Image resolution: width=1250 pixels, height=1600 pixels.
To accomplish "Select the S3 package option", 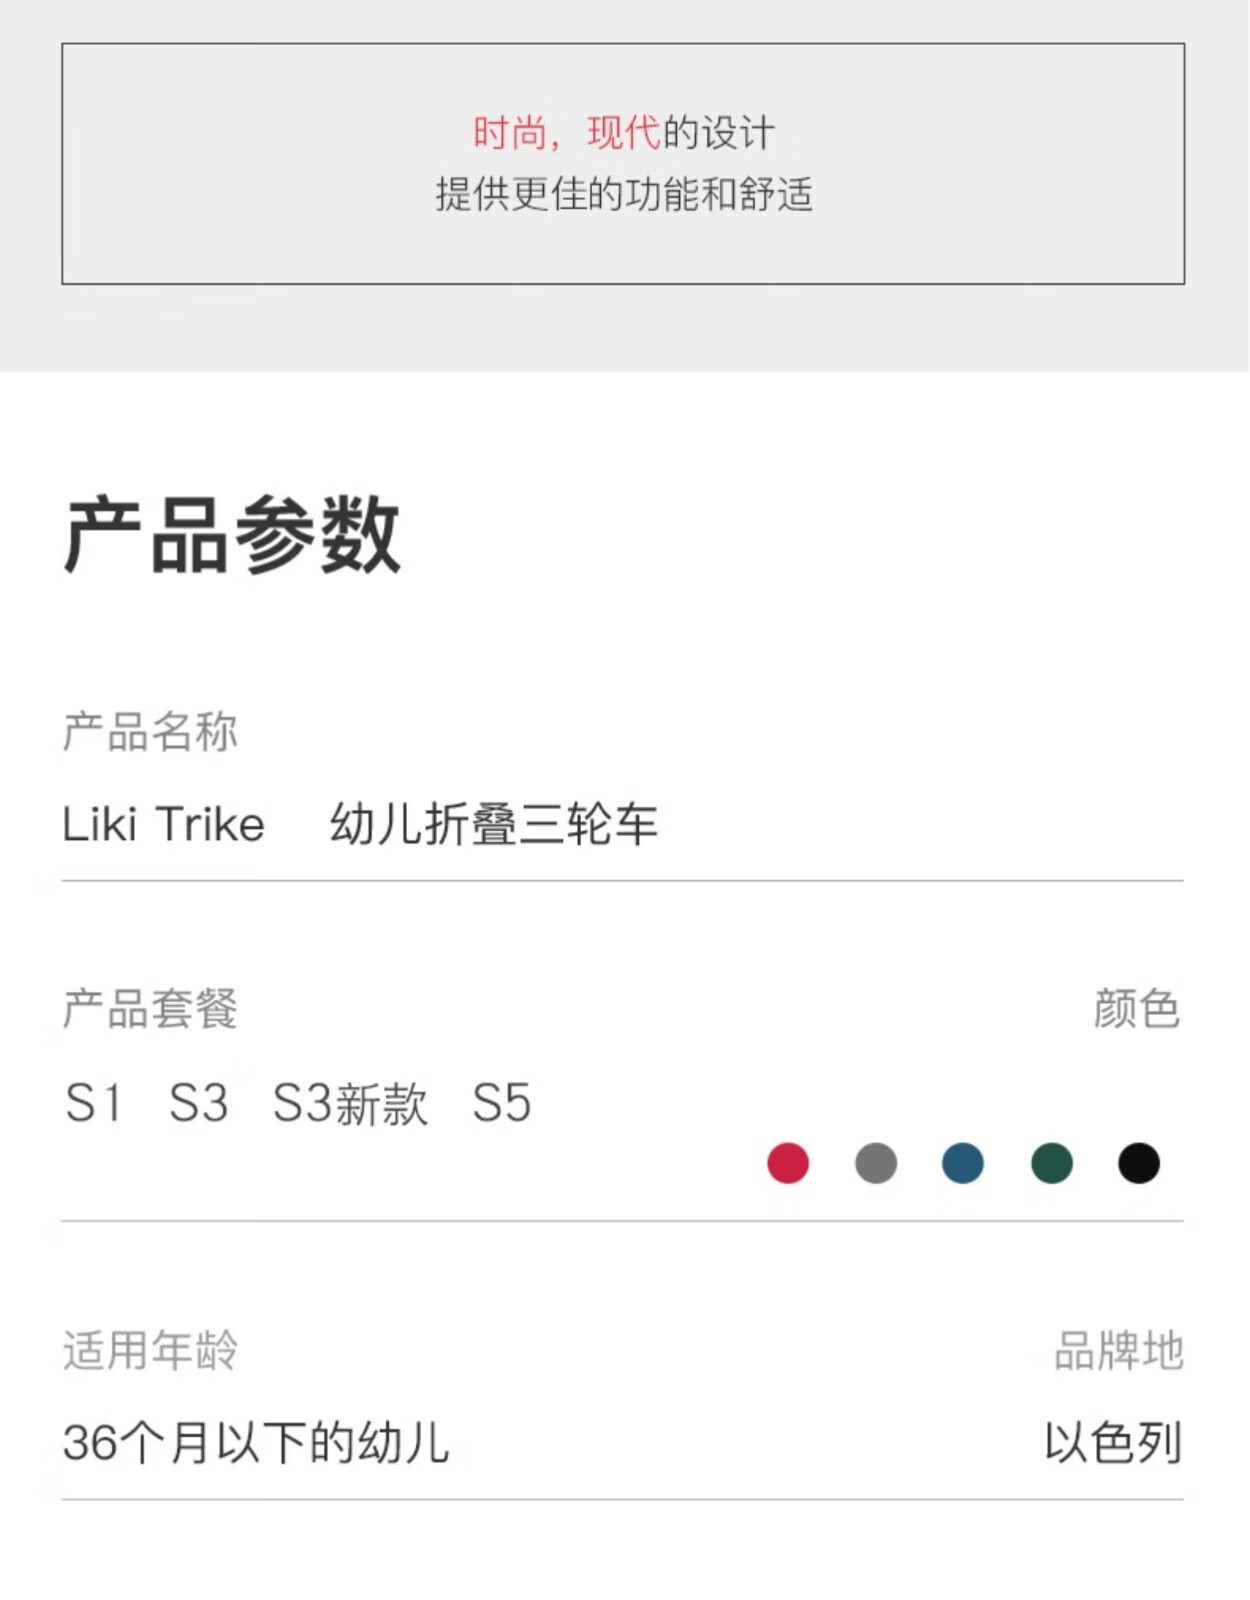I will [198, 1104].
